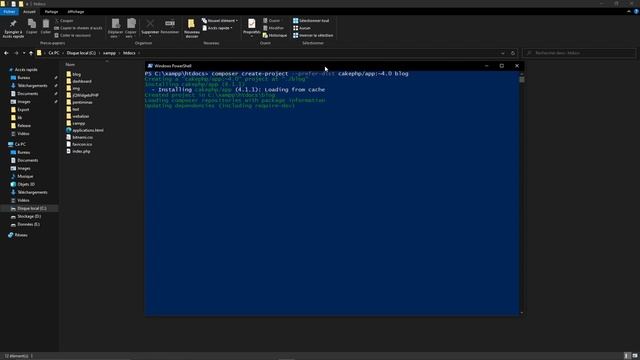Refresh the htdocs folder view
Screen dimensions: 640x360
tap(513, 53)
